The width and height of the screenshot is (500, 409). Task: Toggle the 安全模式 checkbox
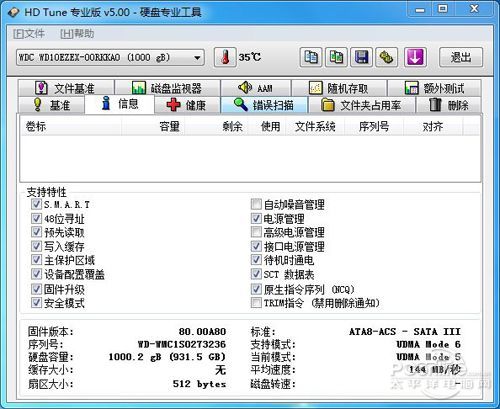pos(36,303)
